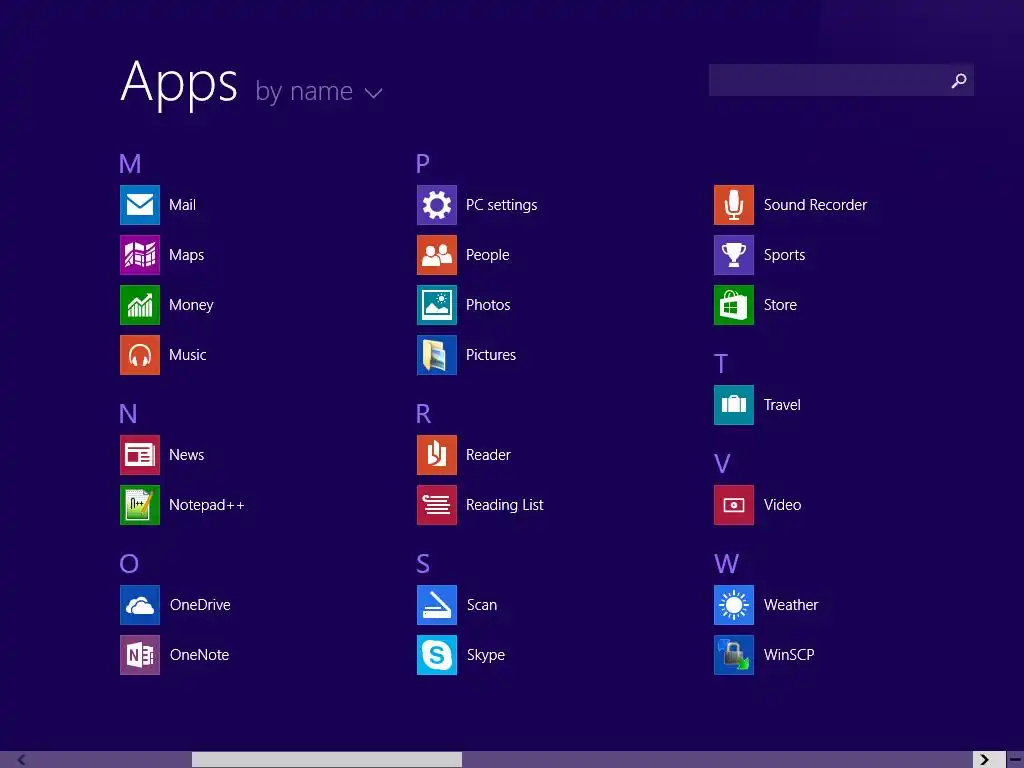1024x768 pixels.
Task: Open Sound Recorder microphone icon
Action: [x=734, y=205]
